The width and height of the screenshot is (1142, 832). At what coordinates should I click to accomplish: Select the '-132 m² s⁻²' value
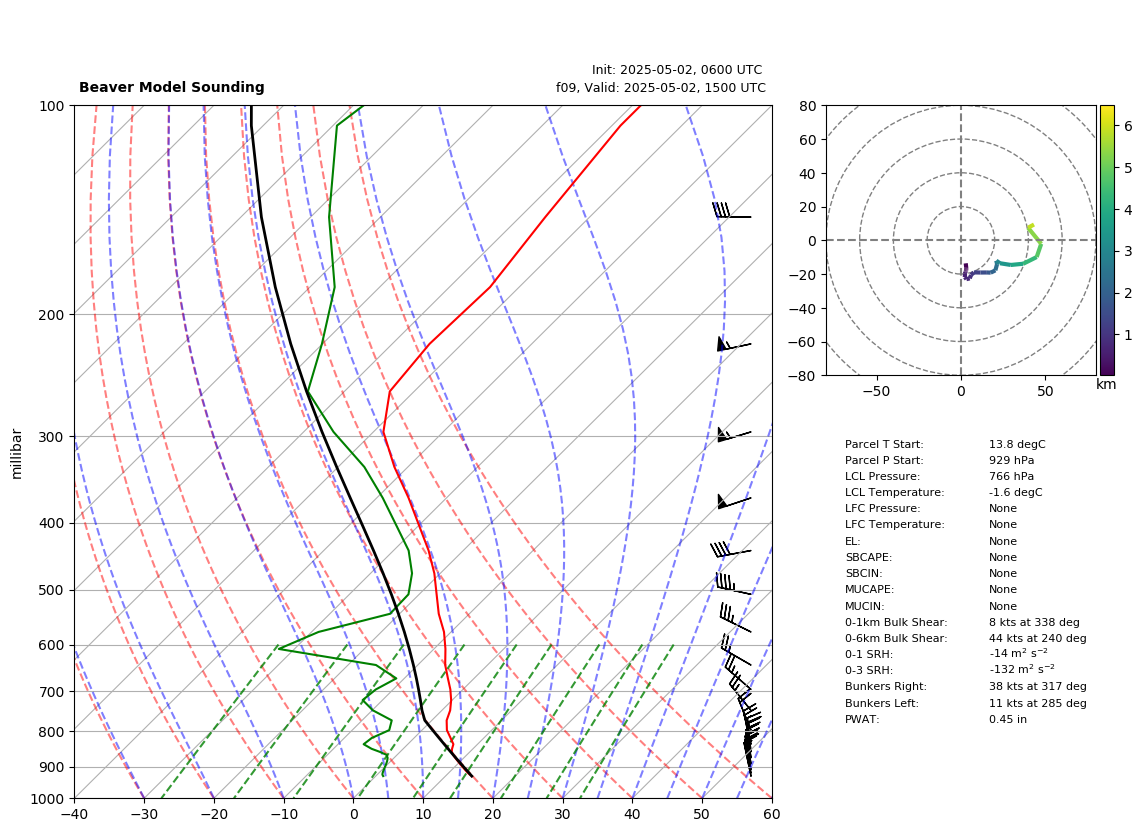1022,669
